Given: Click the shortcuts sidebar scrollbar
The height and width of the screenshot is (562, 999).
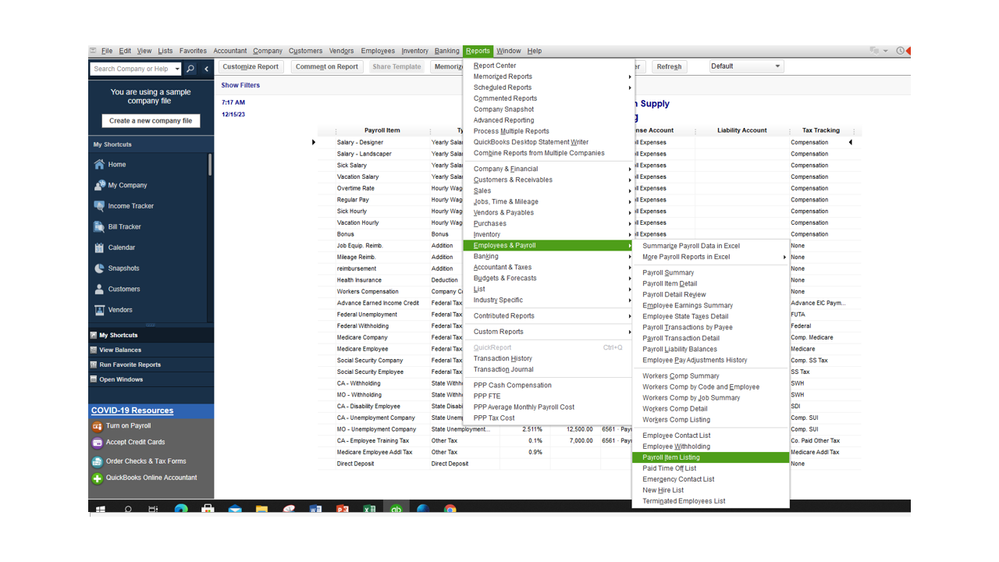Looking at the screenshot, I should click(x=210, y=164).
